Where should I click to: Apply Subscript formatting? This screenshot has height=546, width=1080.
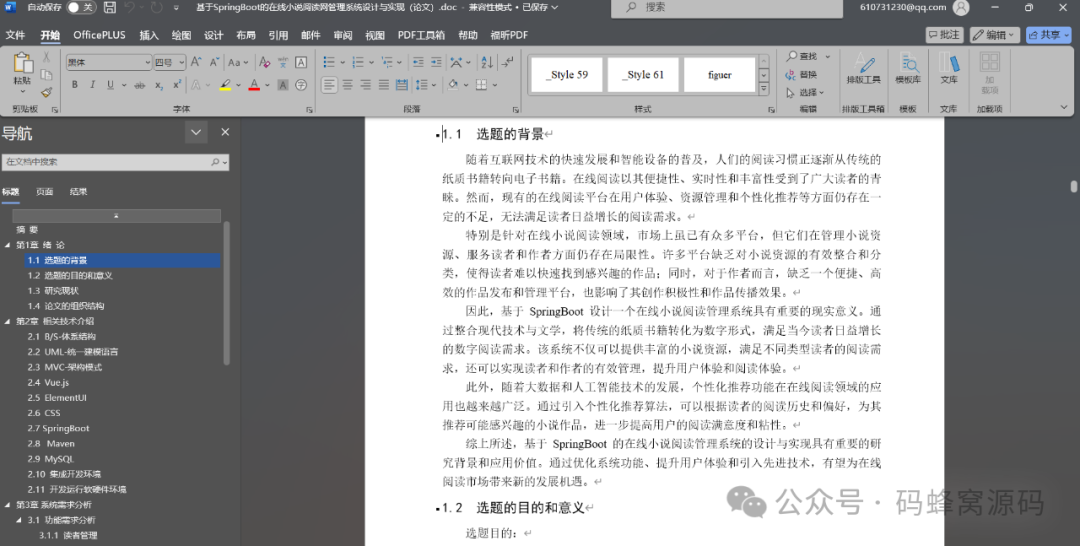(158, 85)
